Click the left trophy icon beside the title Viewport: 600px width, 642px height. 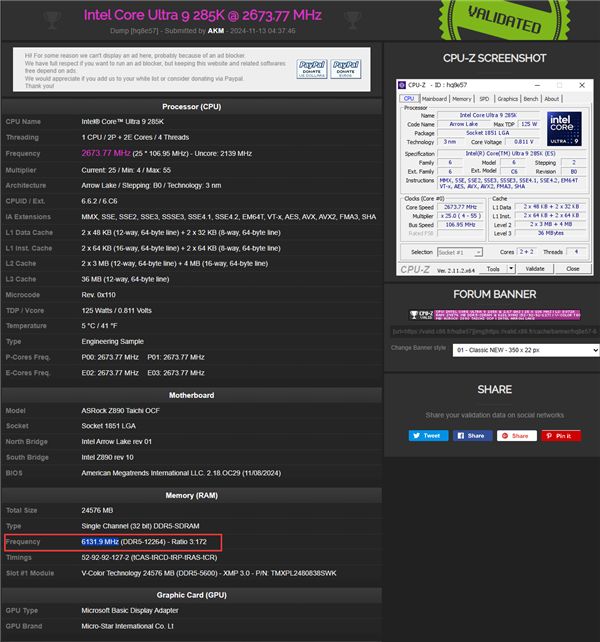click(52, 20)
